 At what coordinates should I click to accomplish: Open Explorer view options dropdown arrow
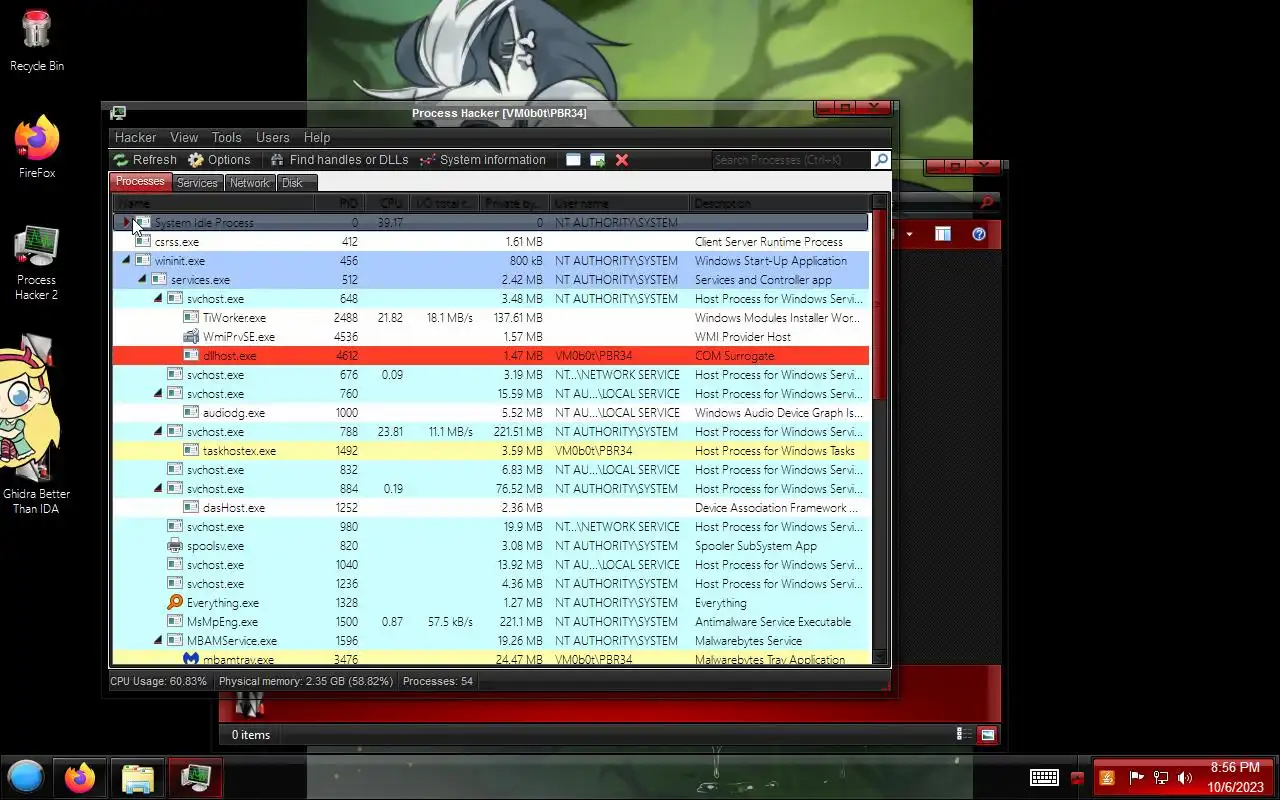(x=909, y=234)
